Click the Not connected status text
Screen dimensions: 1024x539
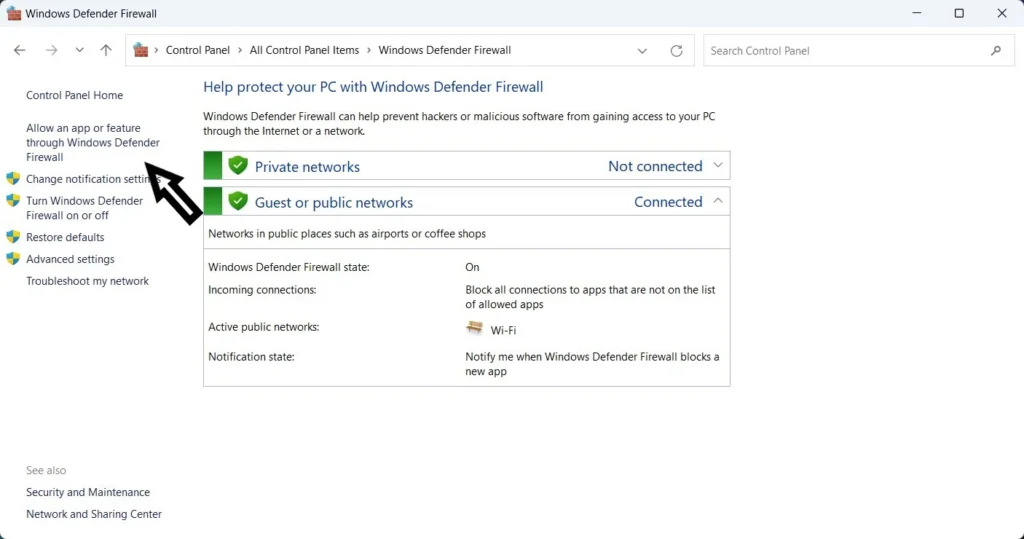655,166
